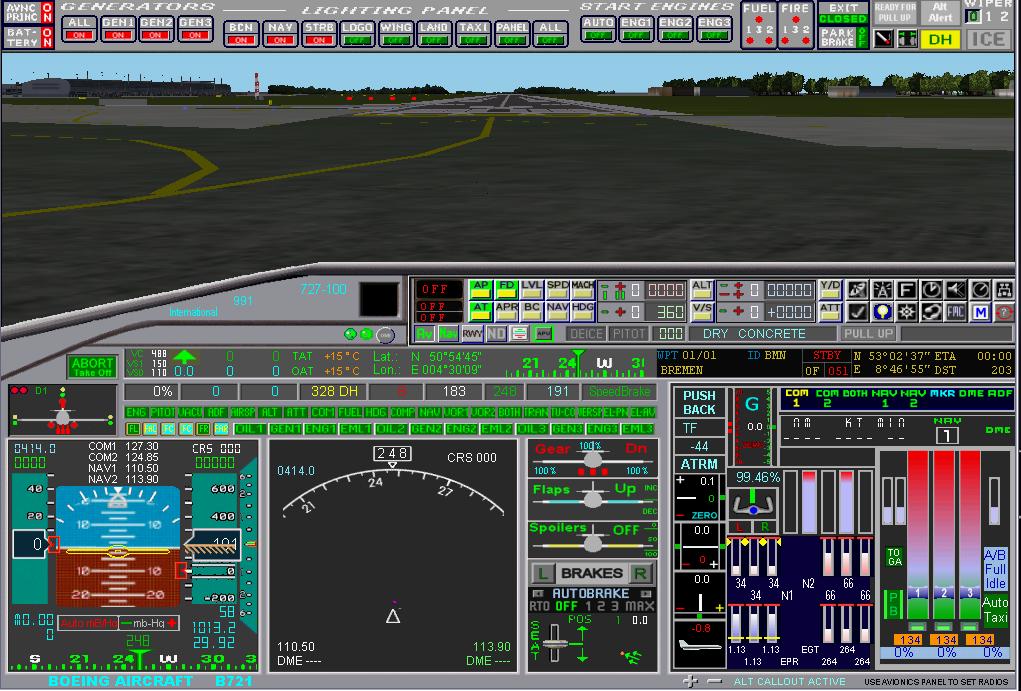Toggle the FD flight director button
1021x691 pixels.
(x=506, y=290)
